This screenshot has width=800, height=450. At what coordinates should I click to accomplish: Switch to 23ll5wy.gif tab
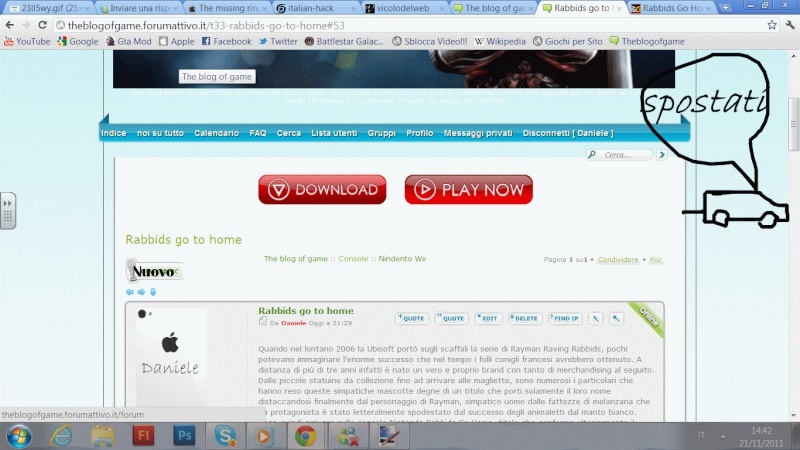[48, 8]
